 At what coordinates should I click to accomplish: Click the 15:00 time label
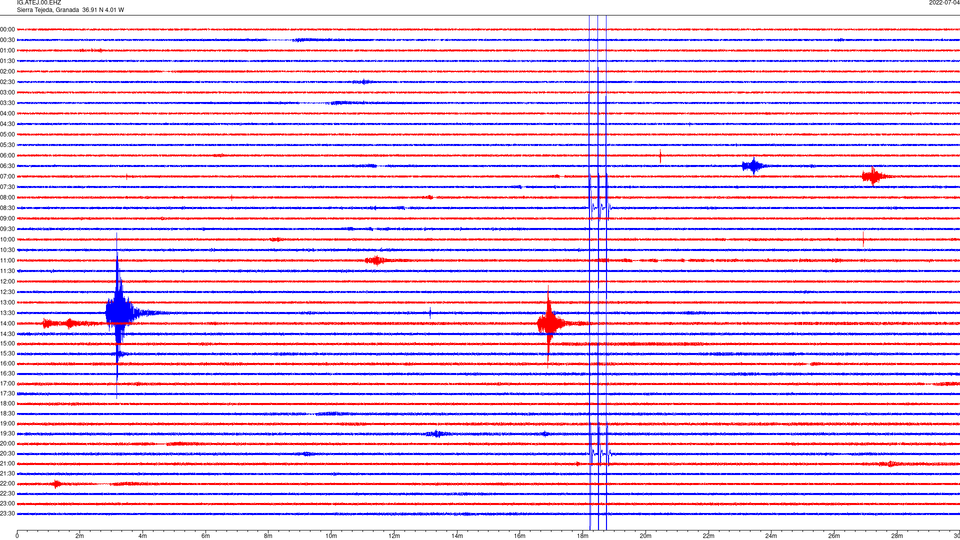click(x=7, y=344)
